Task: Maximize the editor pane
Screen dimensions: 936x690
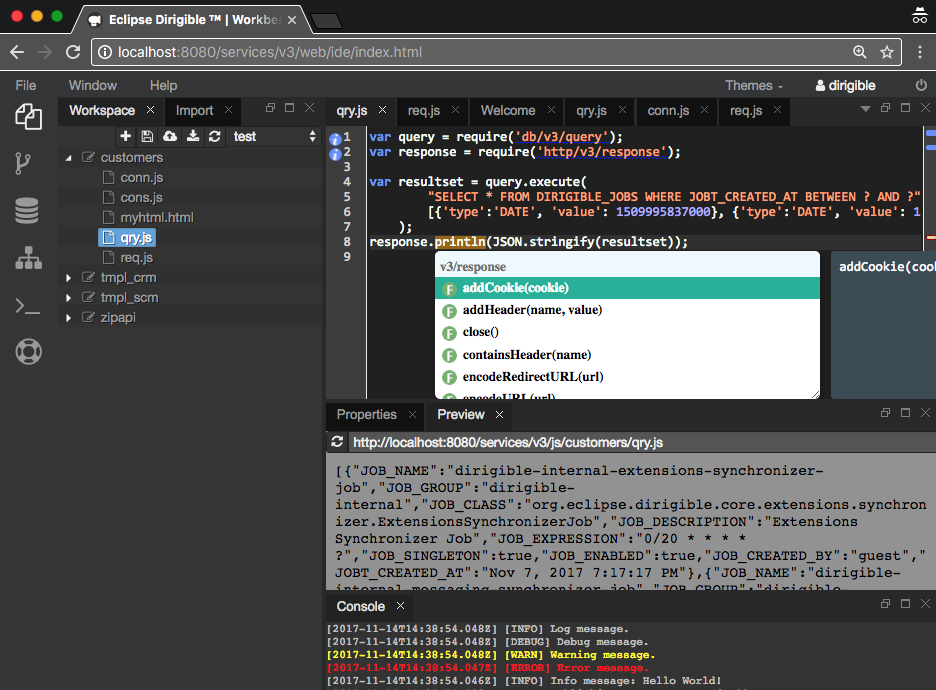Action: [x=905, y=108]
